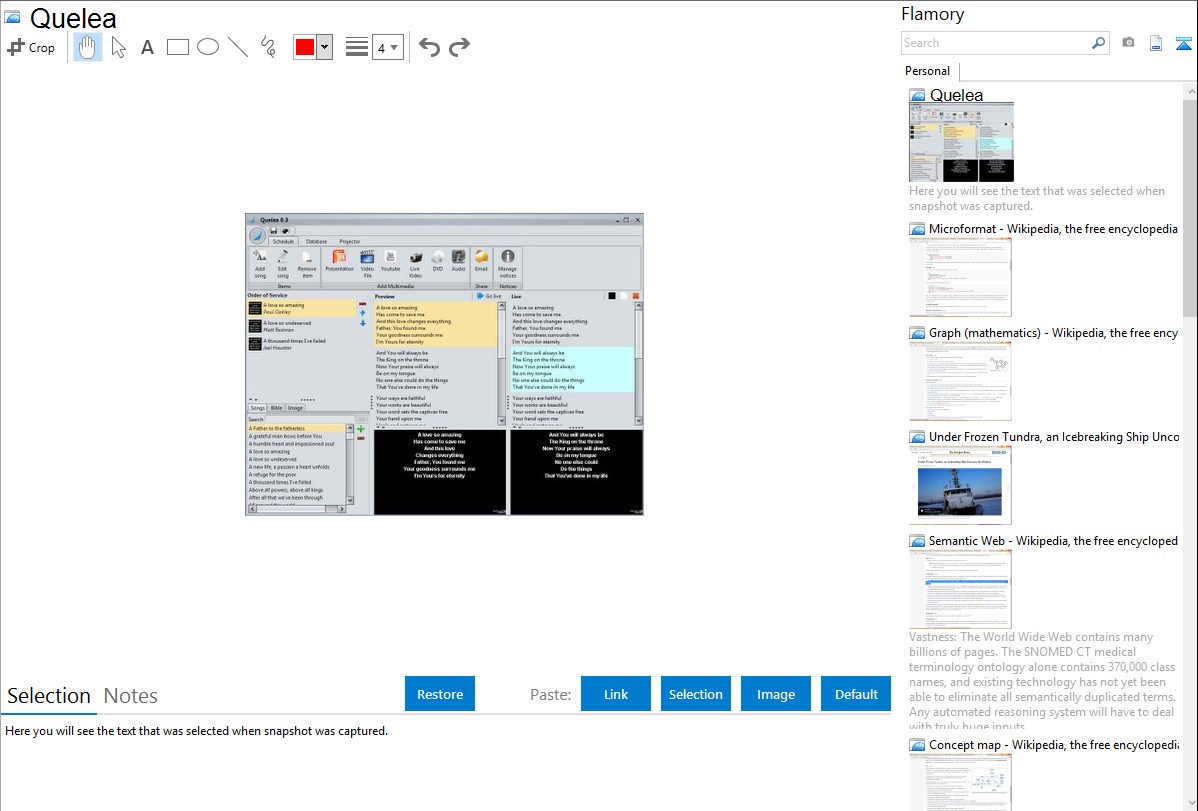
Task: Click the Default paste button
Action: click(x=856, y=694)
